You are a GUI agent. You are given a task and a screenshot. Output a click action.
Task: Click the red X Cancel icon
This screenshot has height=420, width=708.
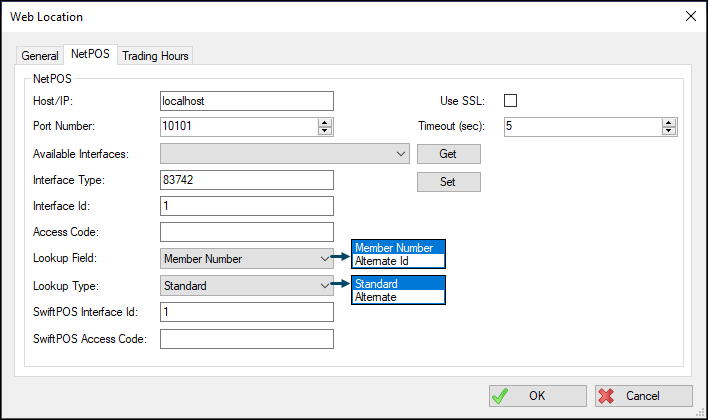coord(606,396)
